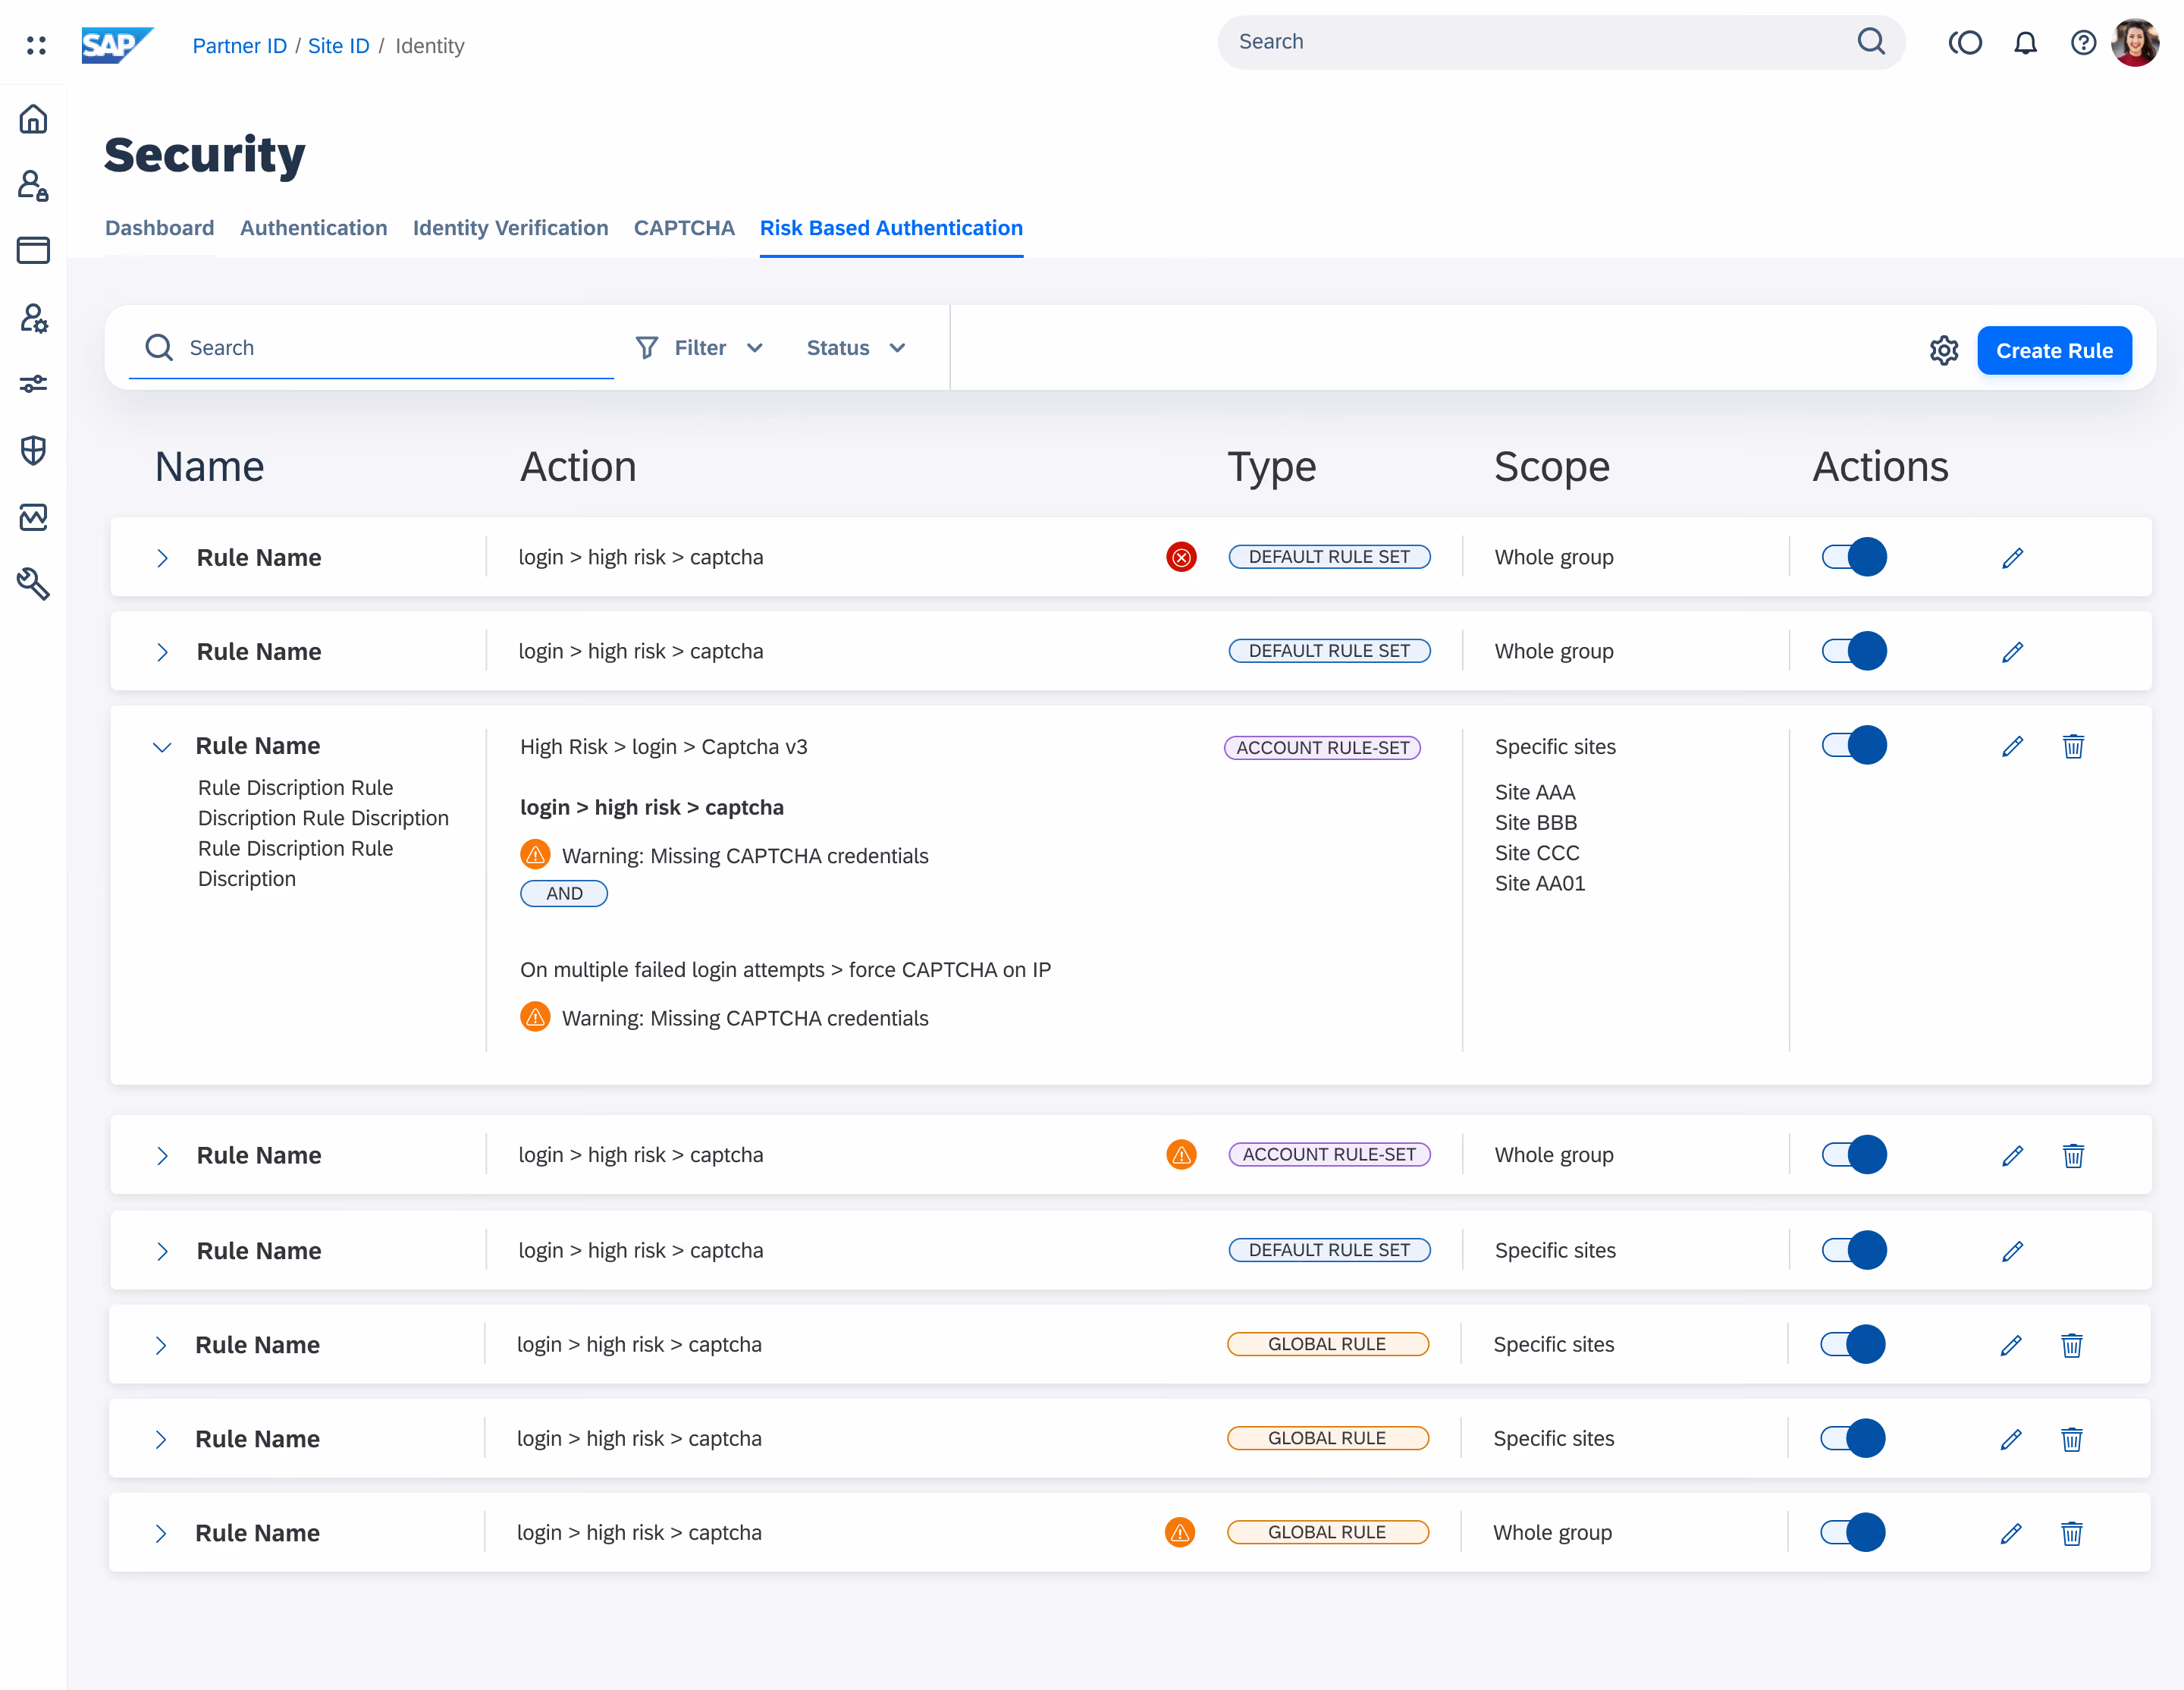Delete the Global Rule Whole group rule
Viewport: 2184px width, 1690px height.
coord(2071,1533)
